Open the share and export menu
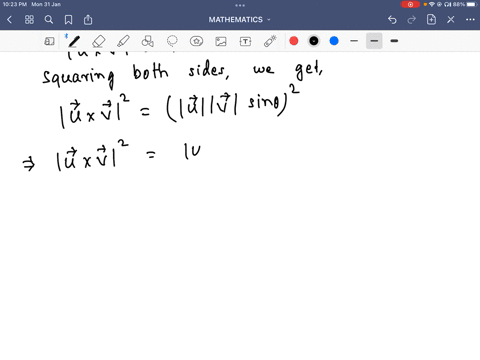The image size is (480, 360). coord(88,20)
